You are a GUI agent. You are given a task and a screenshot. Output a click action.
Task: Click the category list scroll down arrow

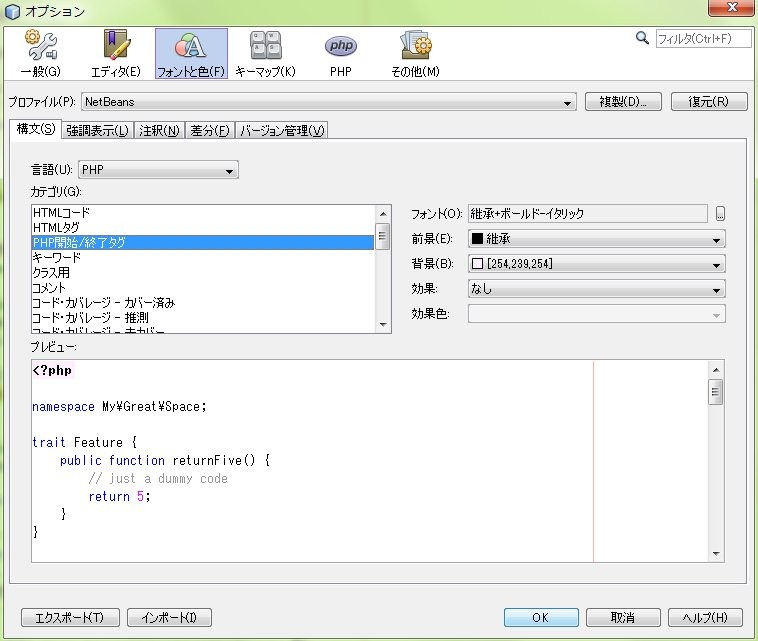point(383,324)
